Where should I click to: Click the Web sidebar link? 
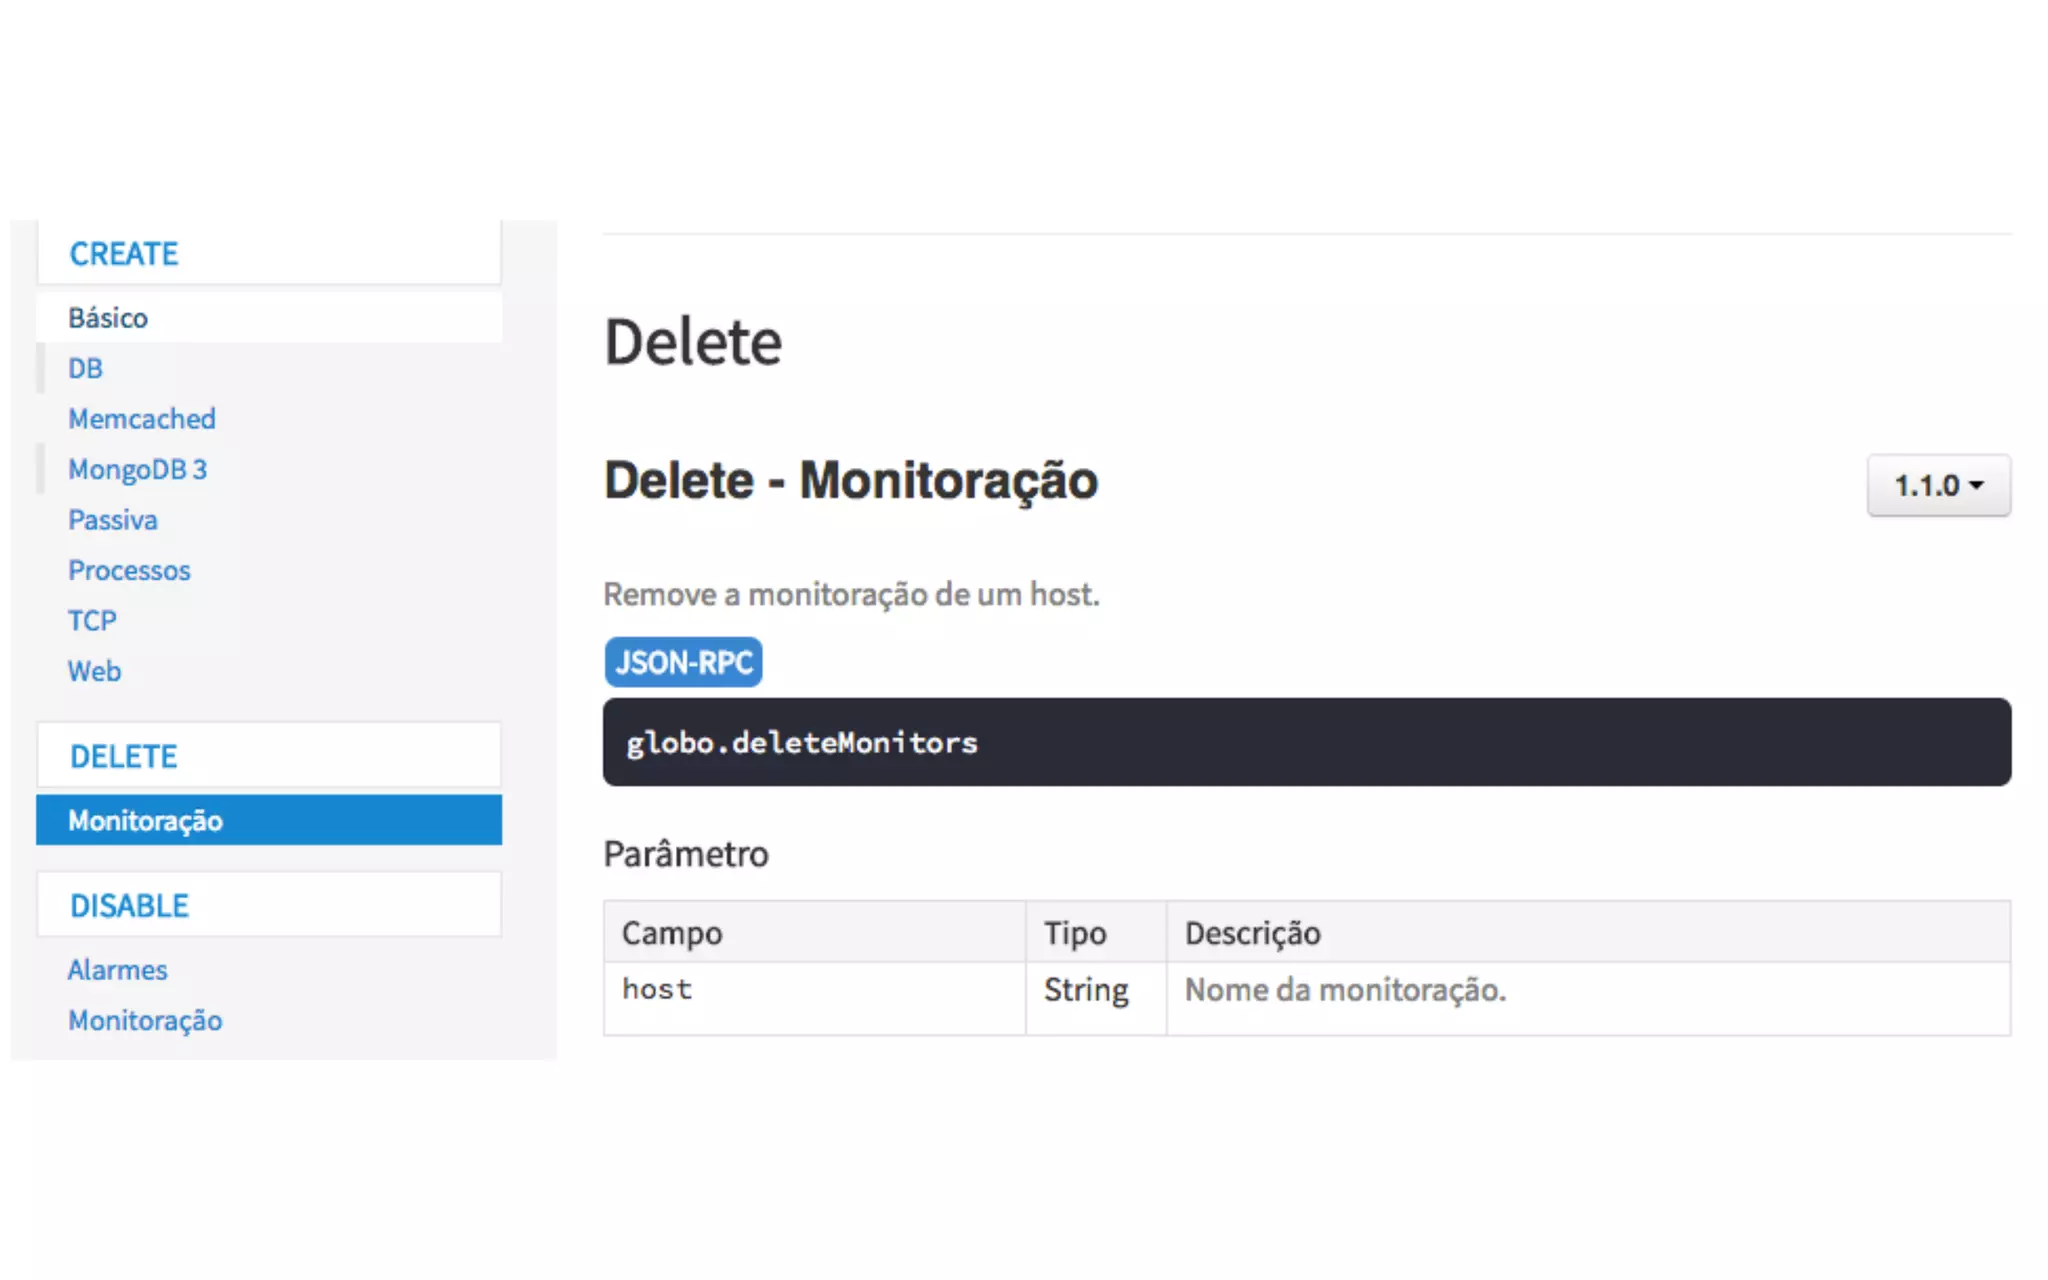point(94,671)
